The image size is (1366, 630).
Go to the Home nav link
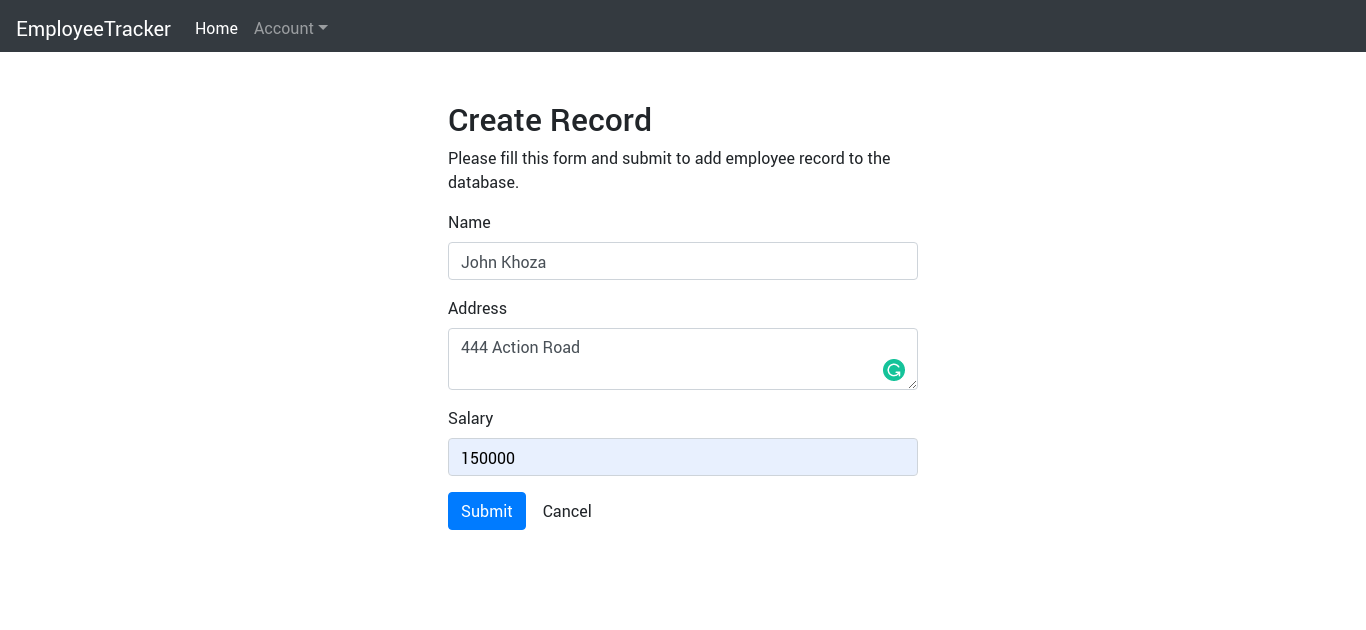(x=216, y=28)
